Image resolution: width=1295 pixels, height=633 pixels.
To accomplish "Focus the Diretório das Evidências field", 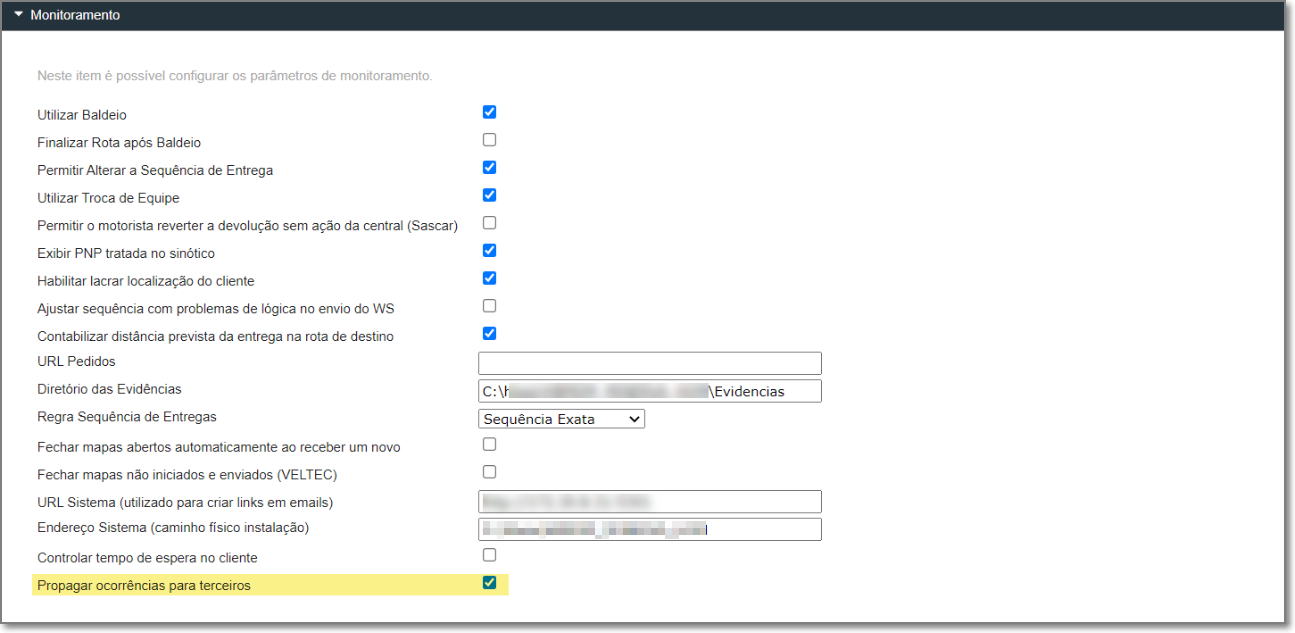I will pyautogui.click(x=650, y=391).
